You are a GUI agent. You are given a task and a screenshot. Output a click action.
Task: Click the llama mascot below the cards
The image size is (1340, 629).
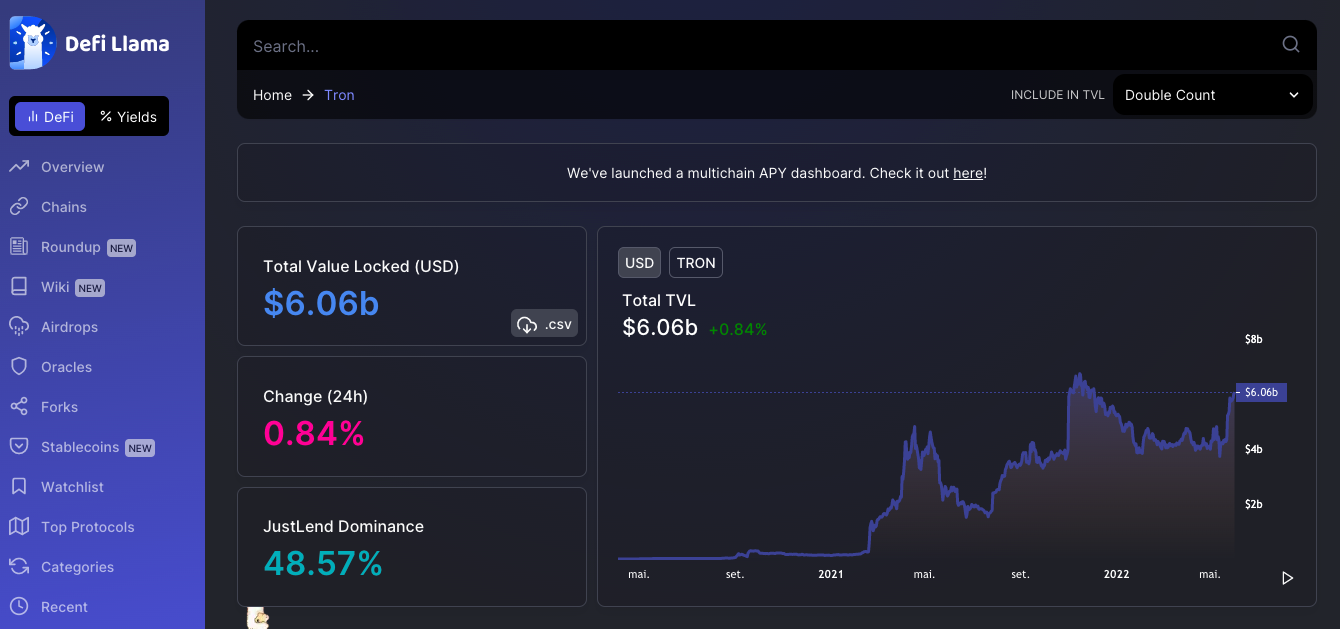point(258,618)
